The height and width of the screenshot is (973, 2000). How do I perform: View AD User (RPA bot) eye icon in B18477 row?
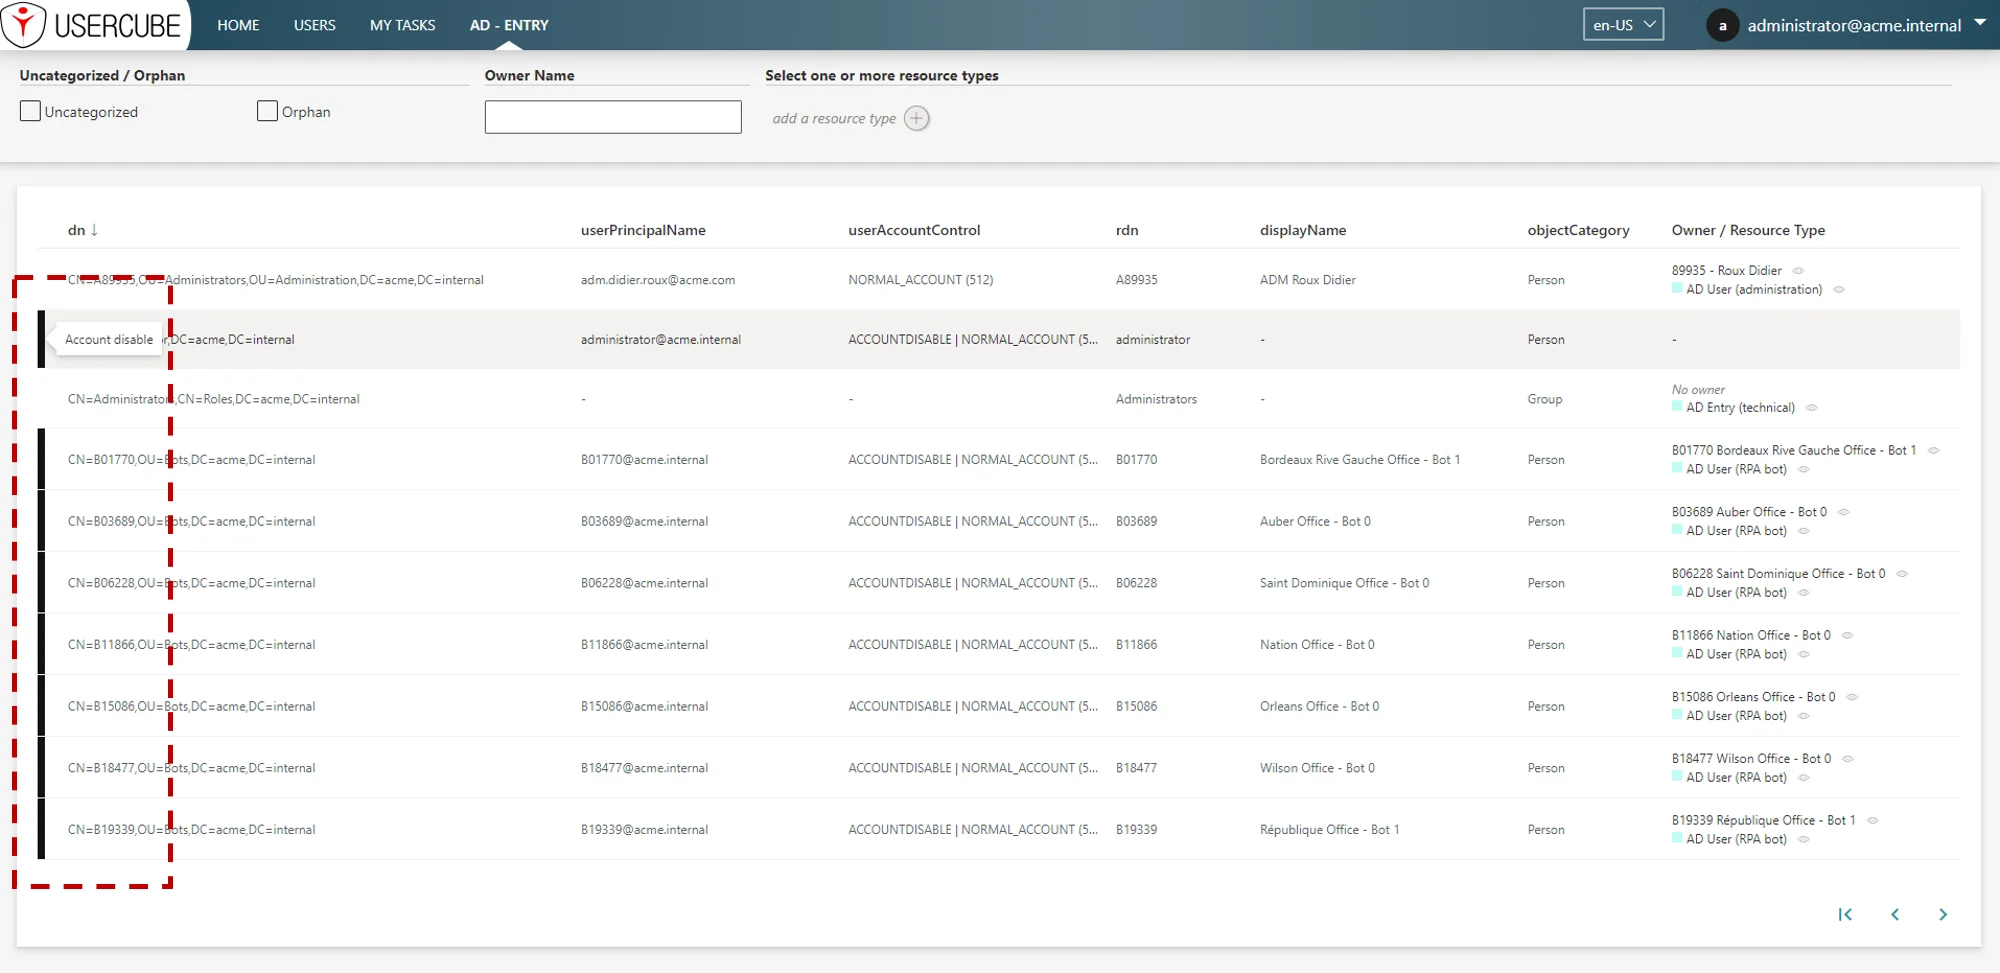coord(1803,778)
